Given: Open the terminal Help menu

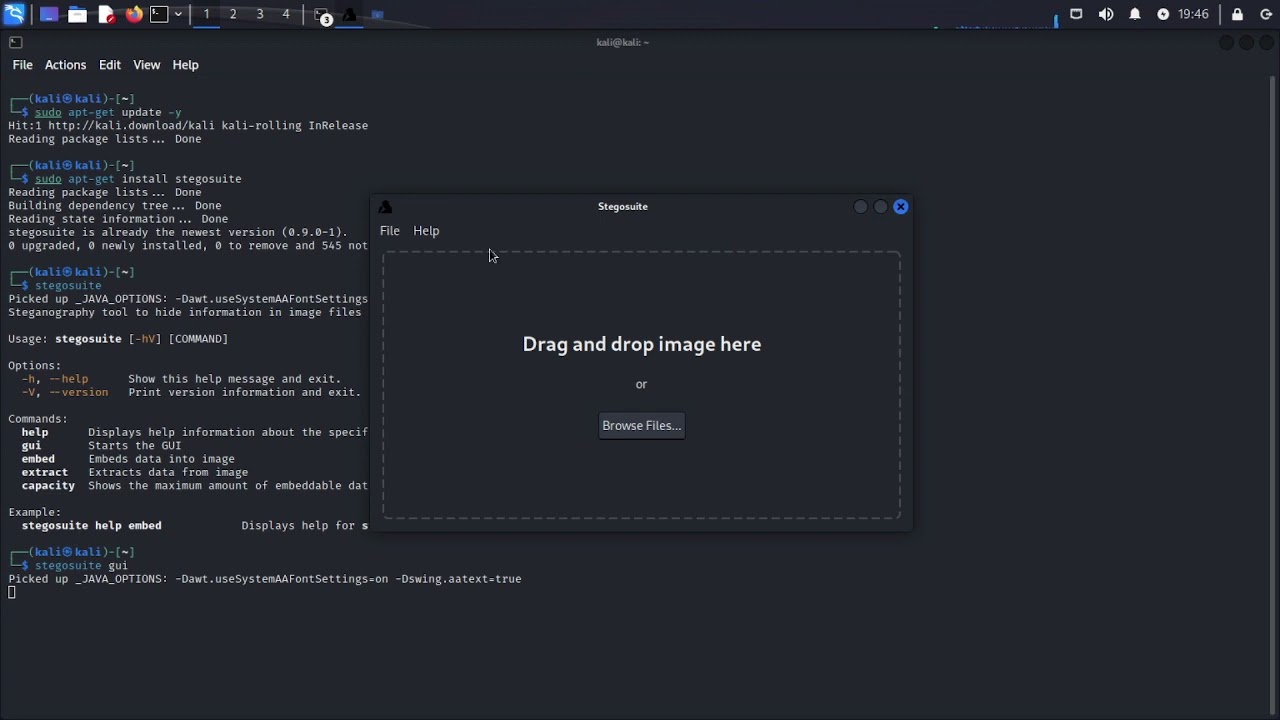Looking at the screenshot, I should pos(185,65).
